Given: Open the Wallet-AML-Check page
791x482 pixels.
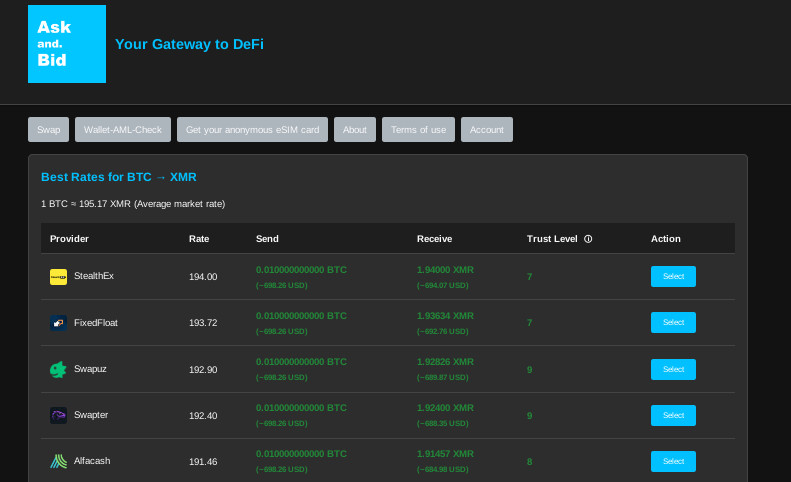Looking at the screenshot, I should (123, 130).
